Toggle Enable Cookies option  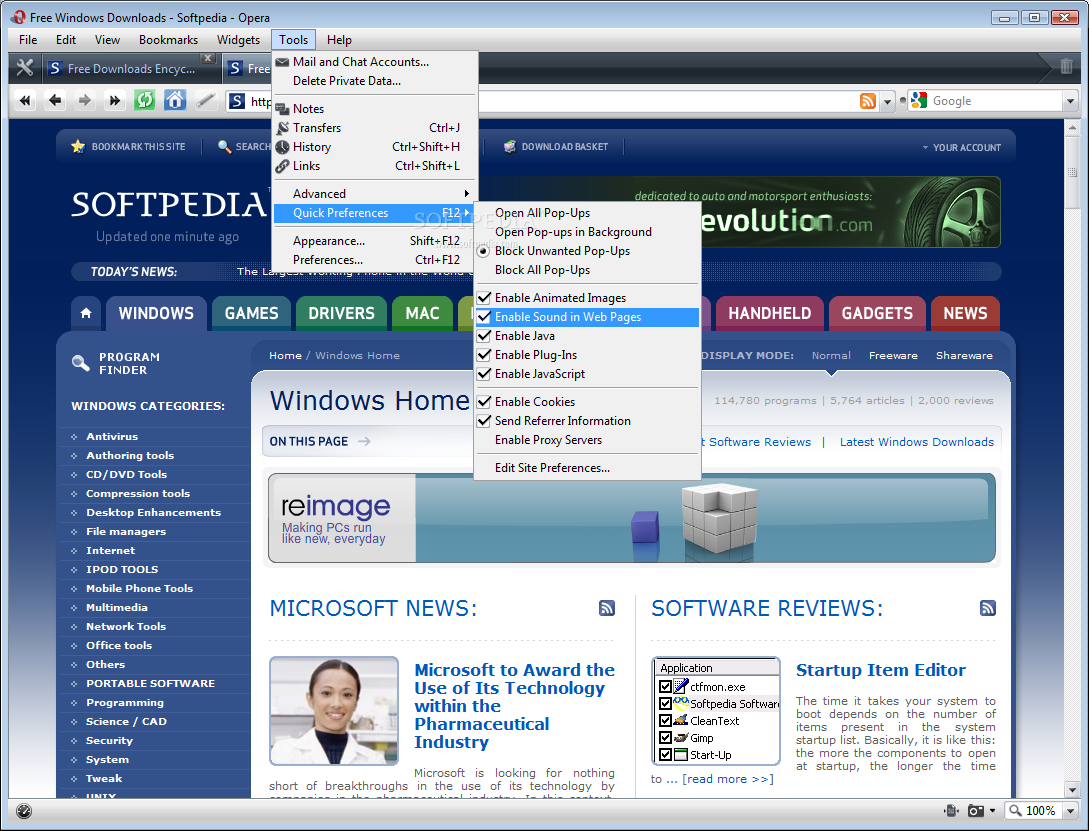click(x=588, y=402)
